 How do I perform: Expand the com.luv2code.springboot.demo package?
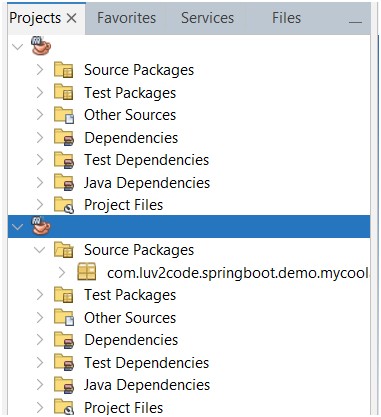click(62, 273)
